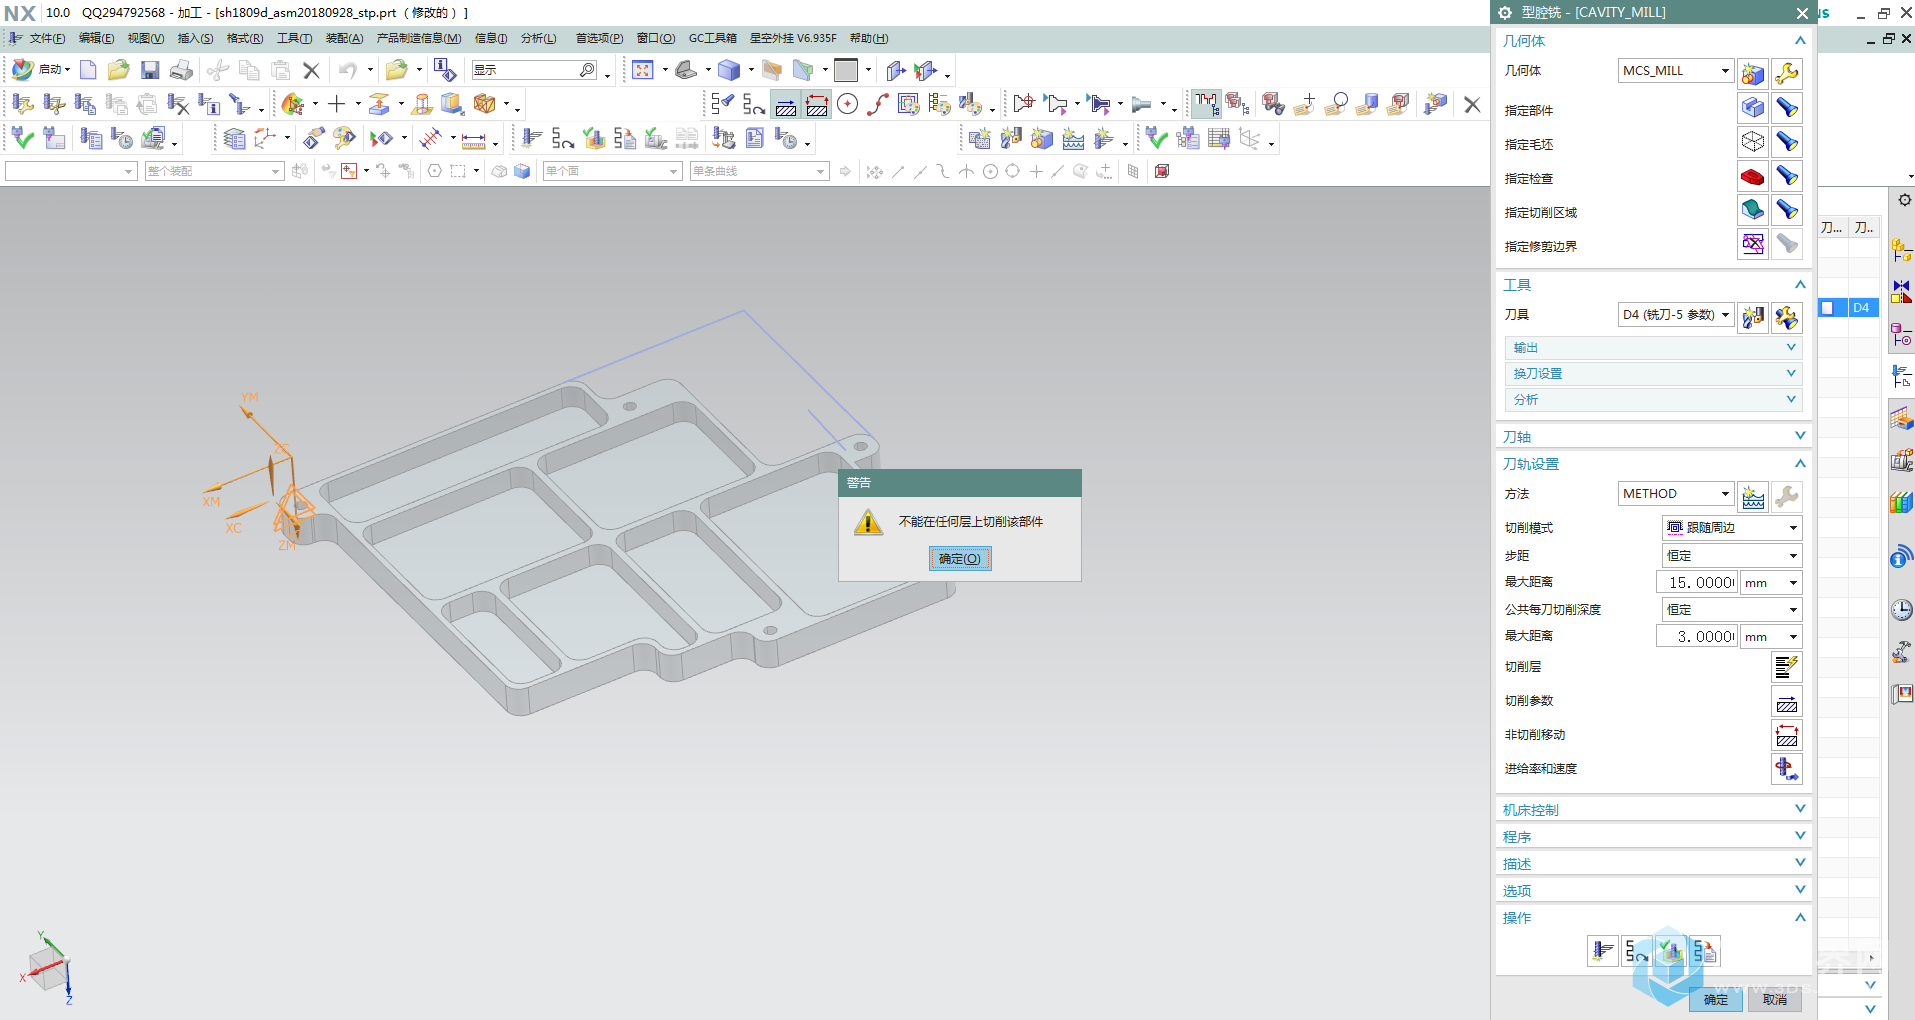Click 确定 at the bottom of the 型腔铣 panel
This screenshot has height=1020, width=1915.
pos(1716,999)
